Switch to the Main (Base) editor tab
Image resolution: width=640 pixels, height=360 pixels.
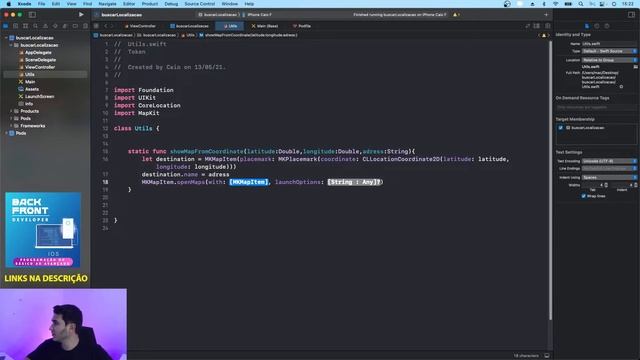[x=264, y=26]
